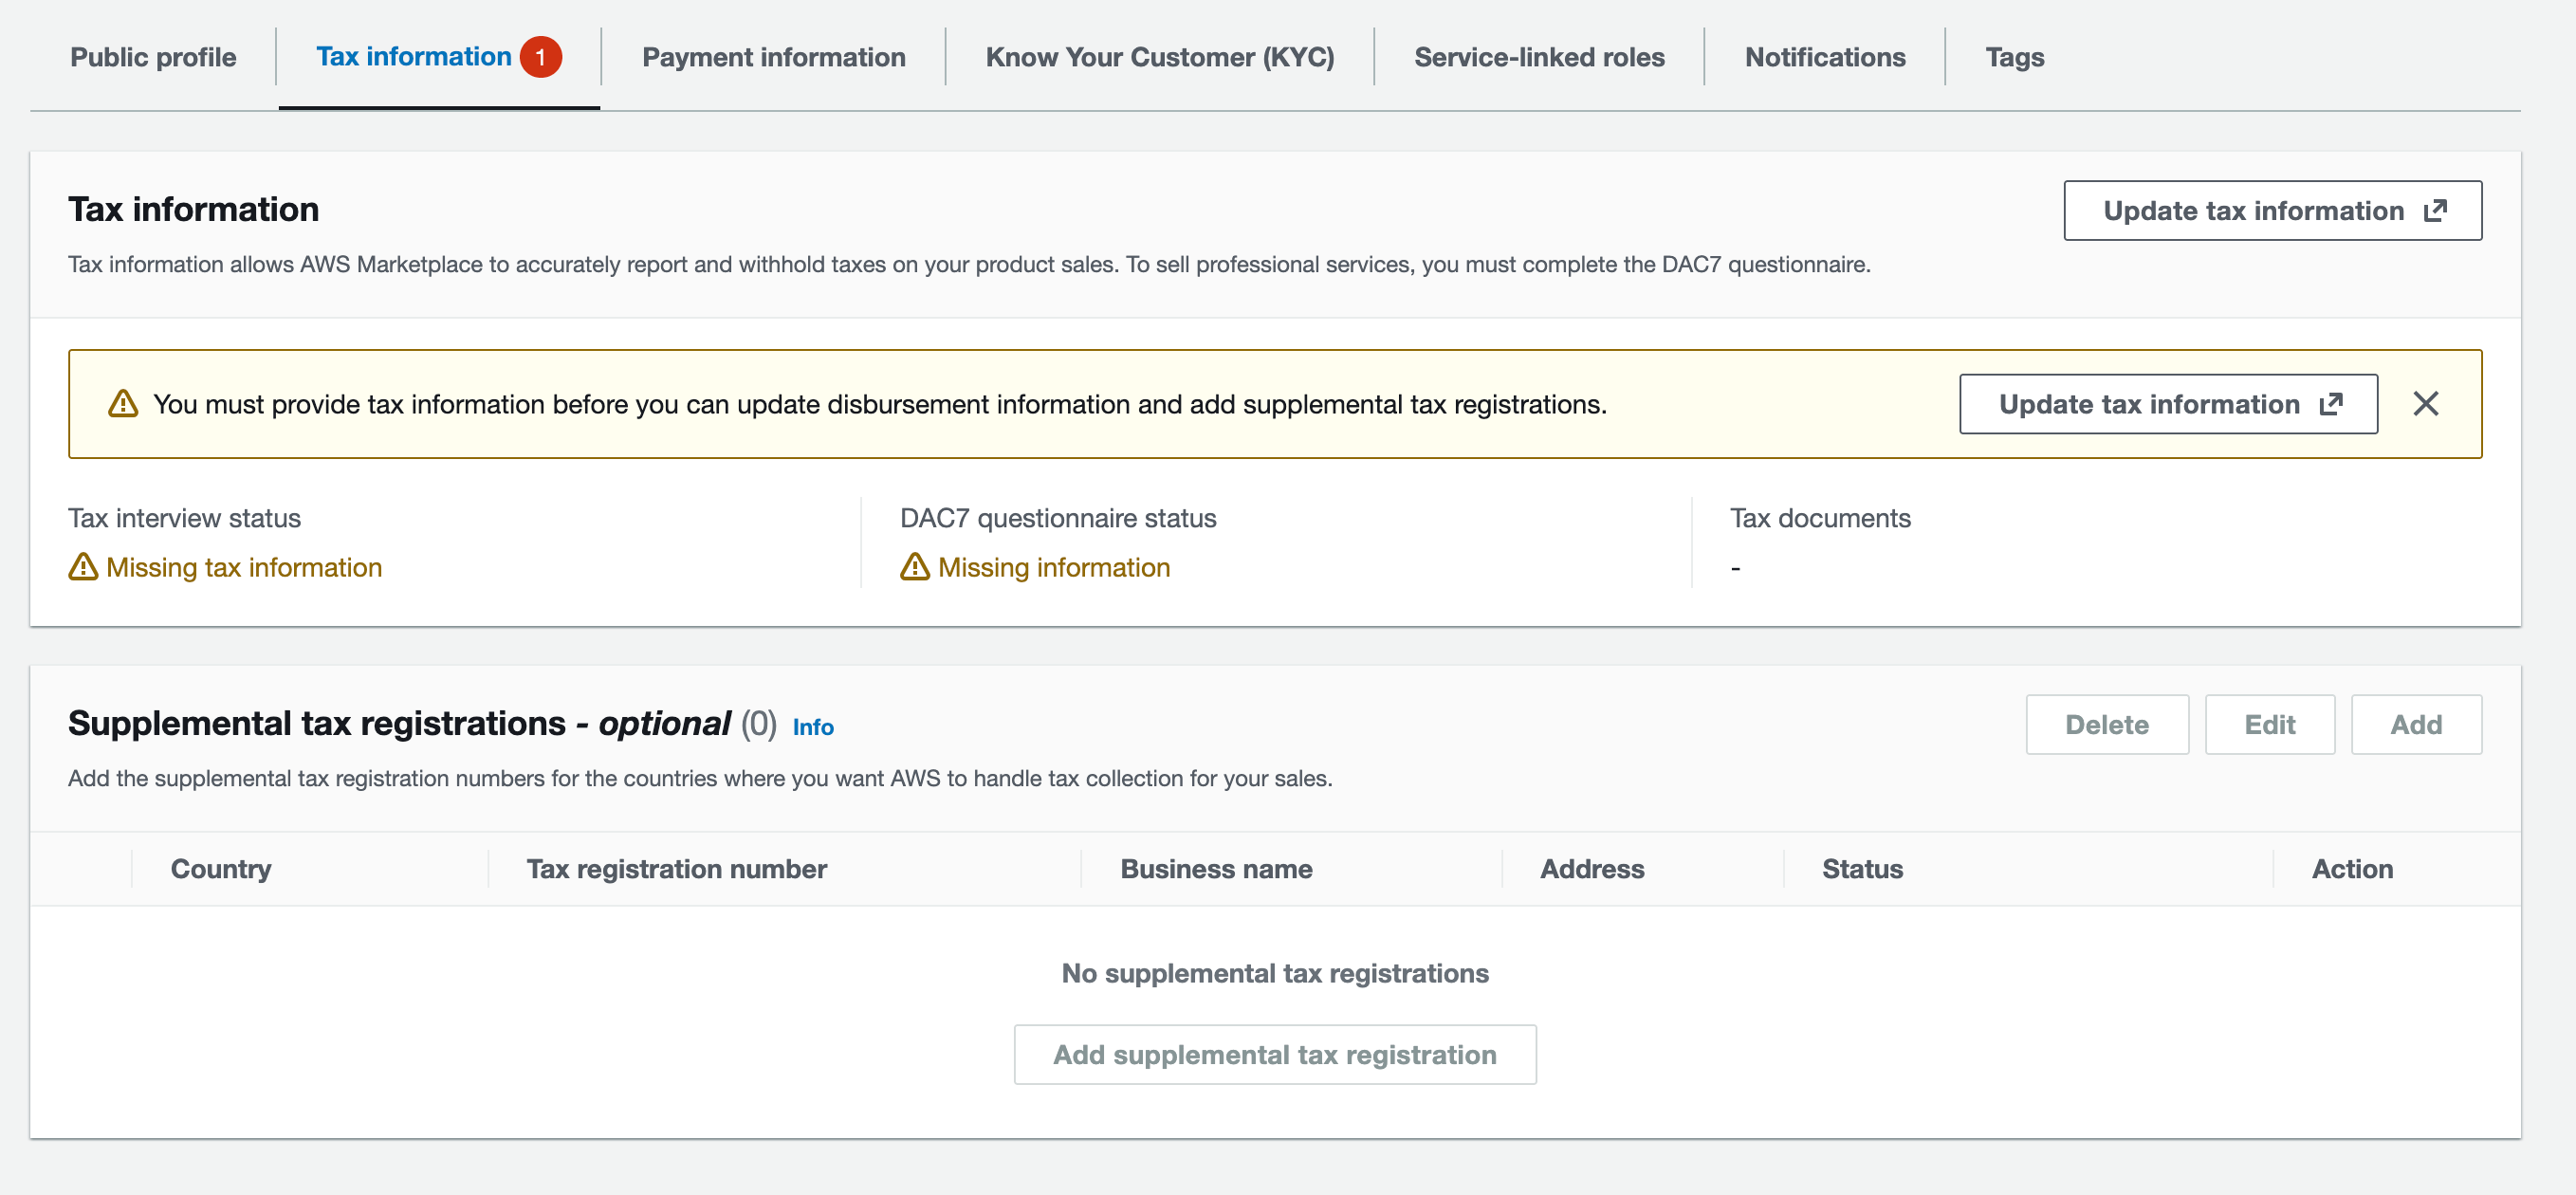Click the Action column header
The height and width of the screenshot is (1195, 2576).
[x=2352, y=869]
